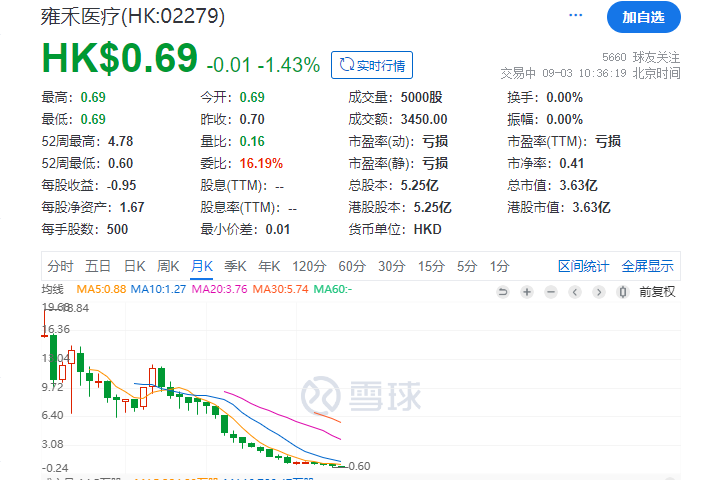714x480 pixels.
Task: Click the MA5:0.88 moving average label
Action: pyautogui.click(x=101, y=289)
